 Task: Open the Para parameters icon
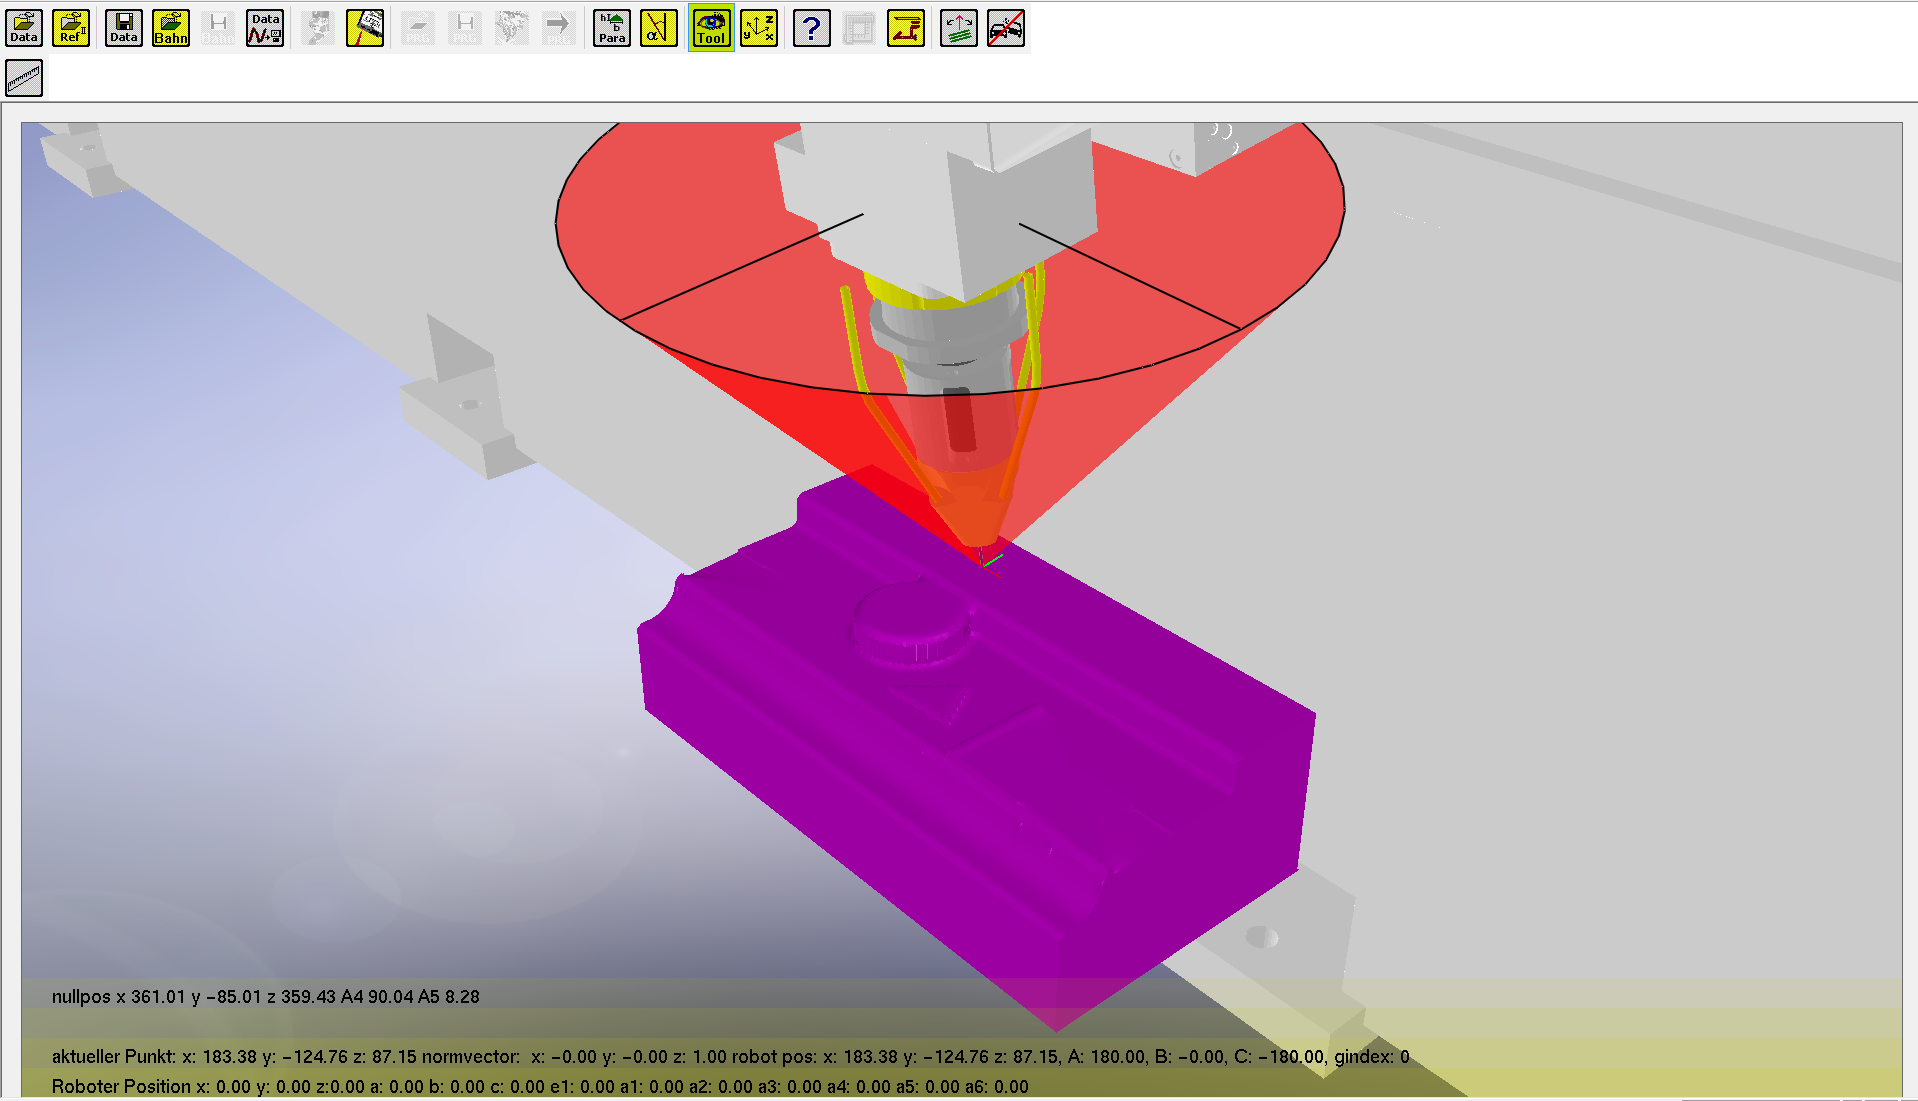[x=612, y=28]
